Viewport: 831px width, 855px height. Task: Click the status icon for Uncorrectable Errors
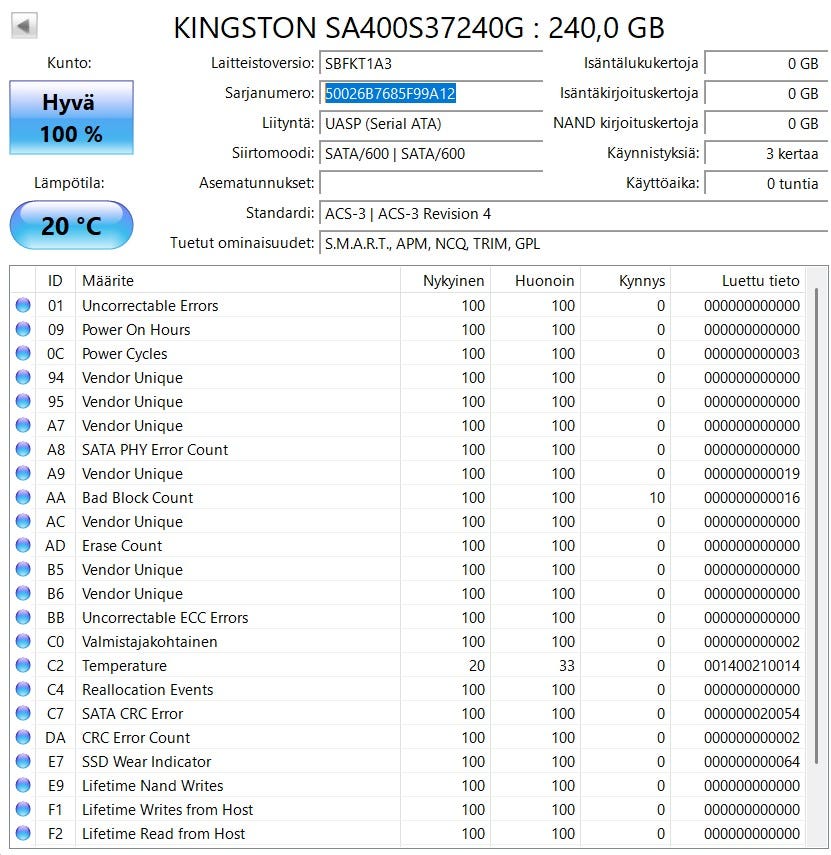23,305
